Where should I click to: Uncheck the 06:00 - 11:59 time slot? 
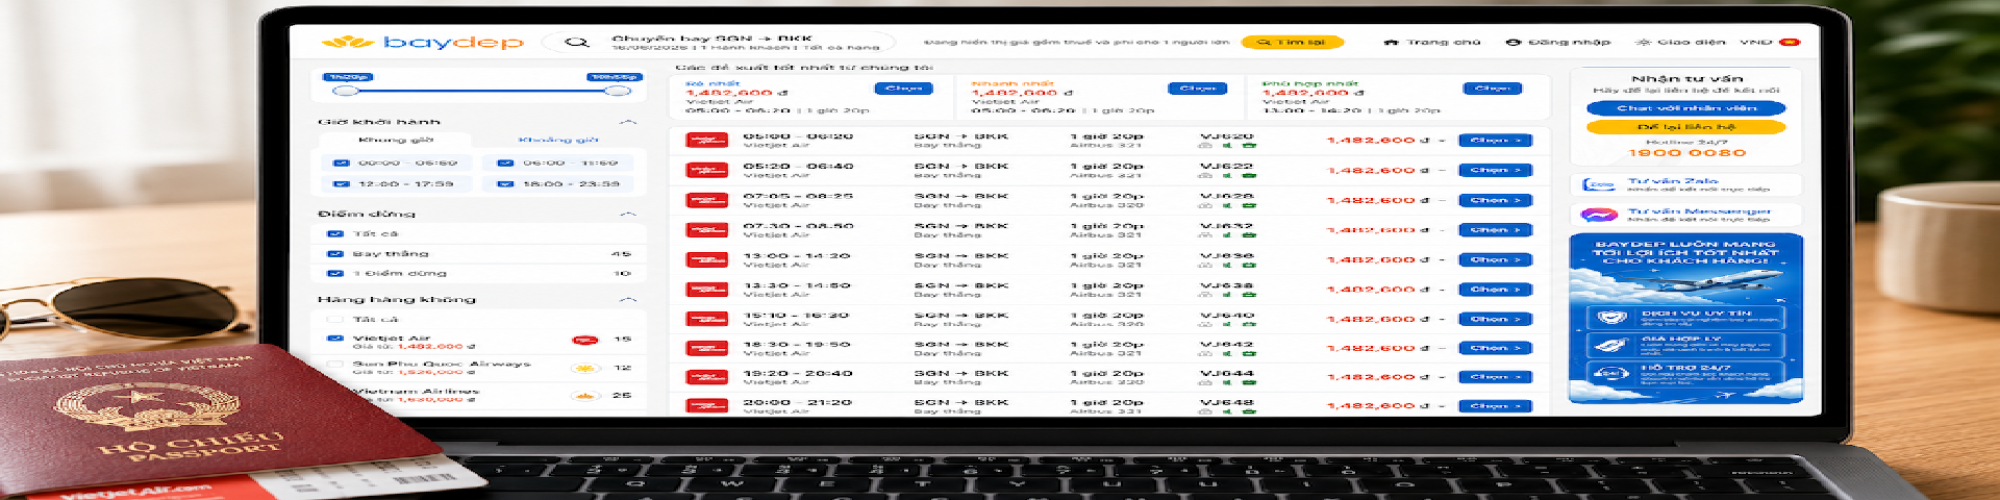coord(505,162)
